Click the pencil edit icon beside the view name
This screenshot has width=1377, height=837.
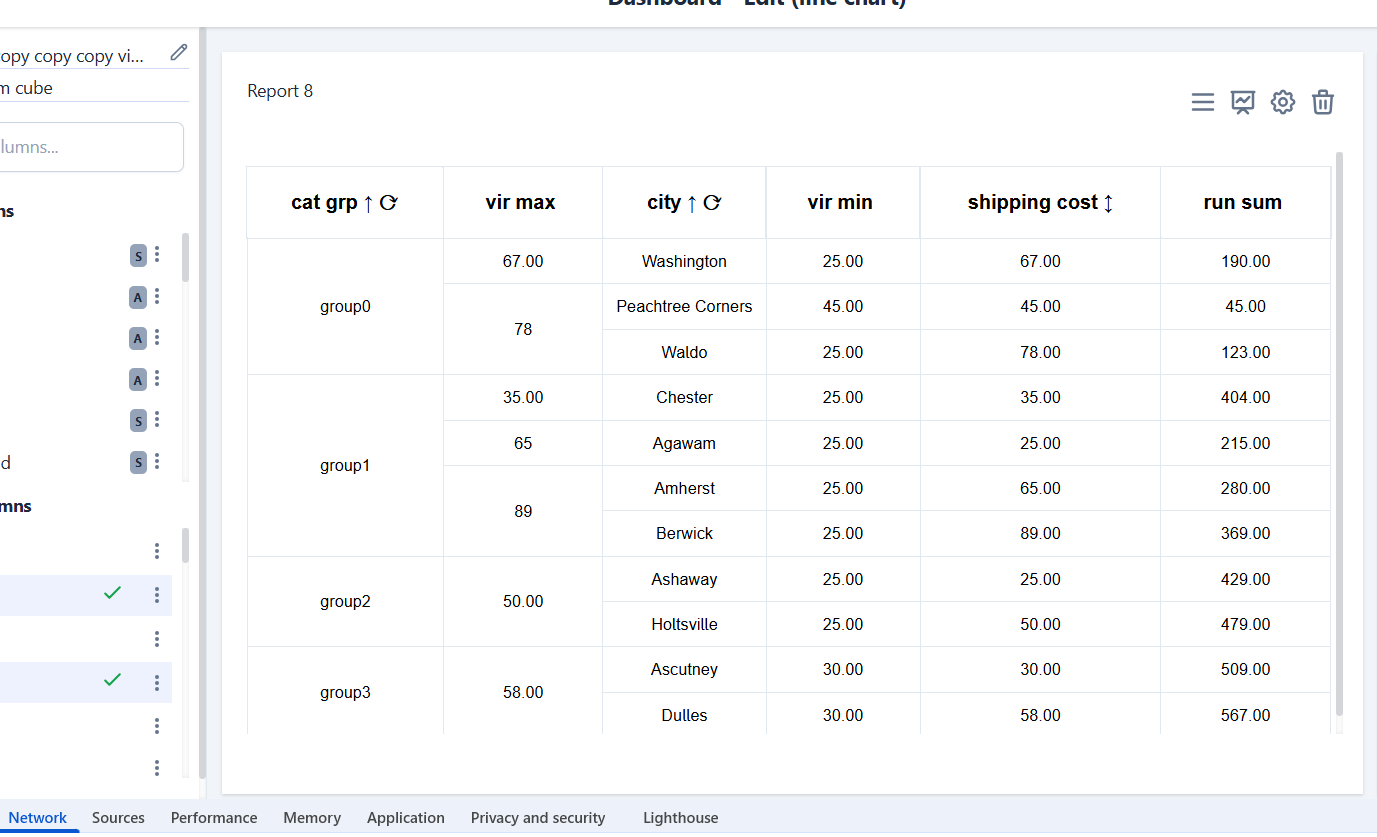[x=179, y=53]
